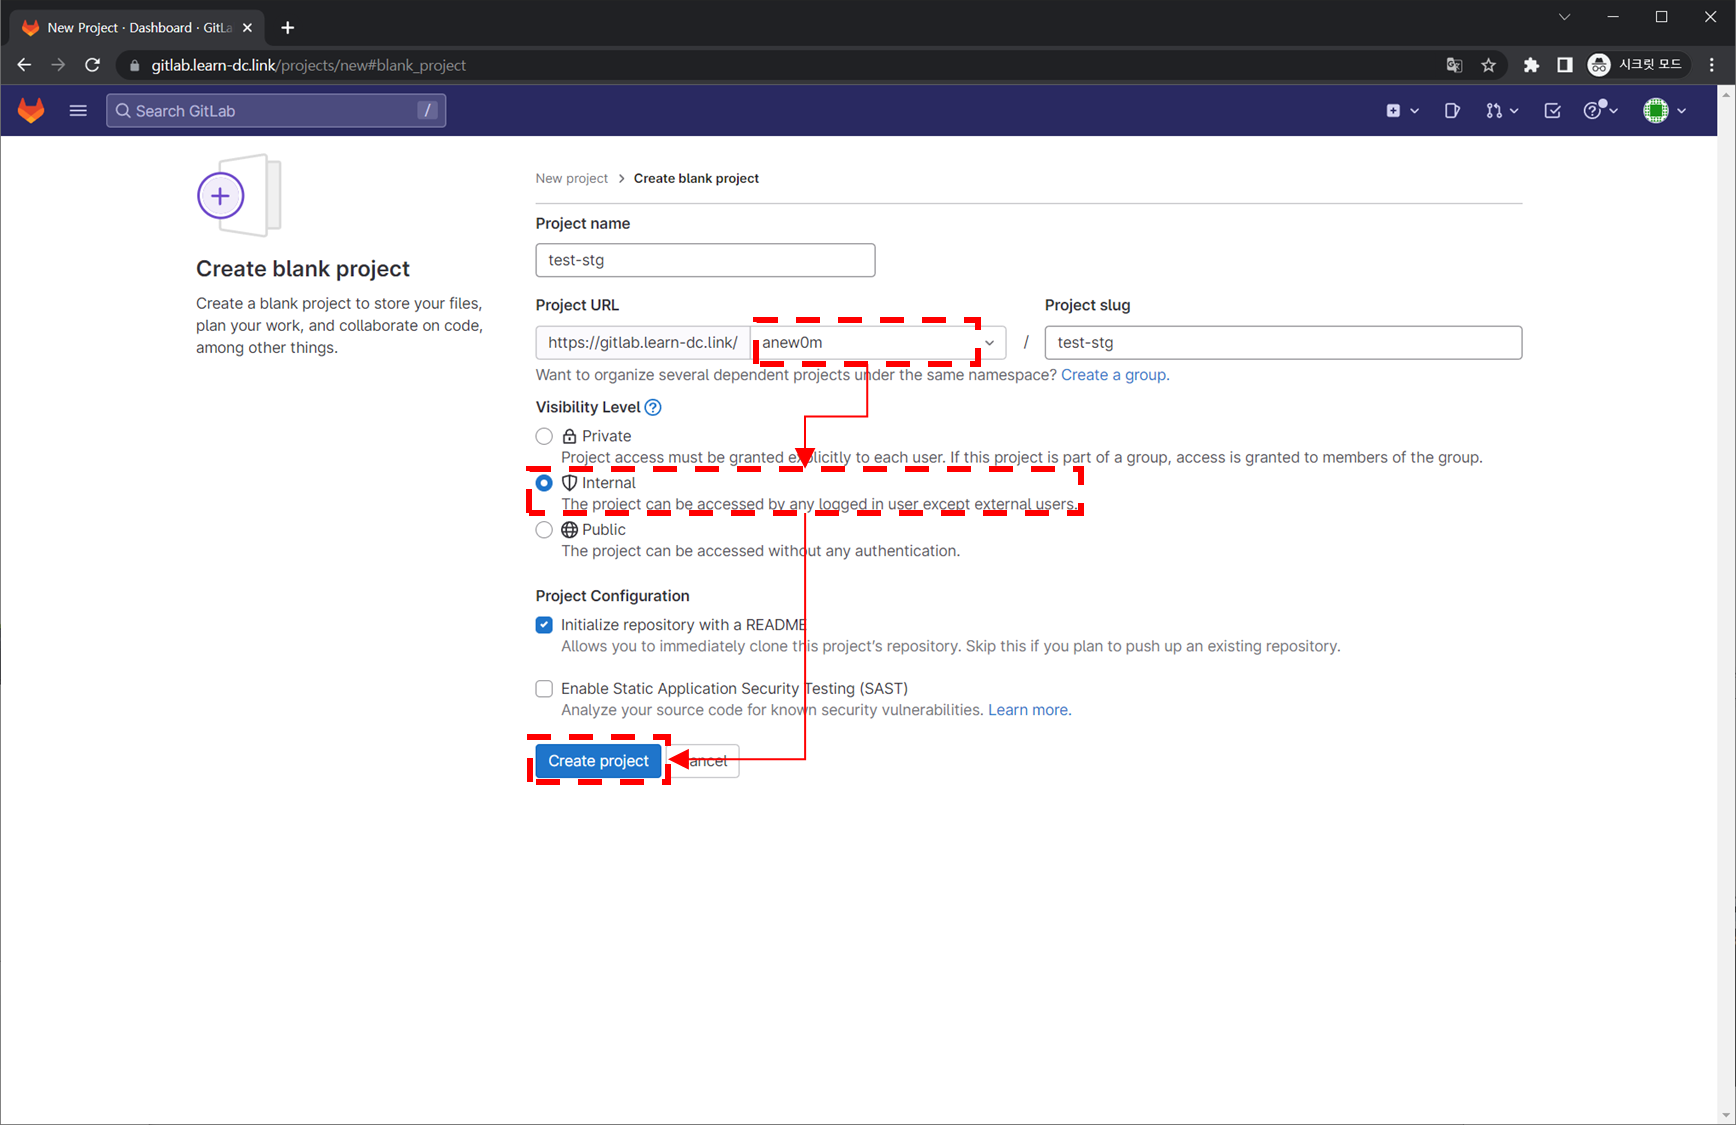1736x1125 pixels.
Task: Open browser extensions puzzle icon
Action: click(1531, 65)
